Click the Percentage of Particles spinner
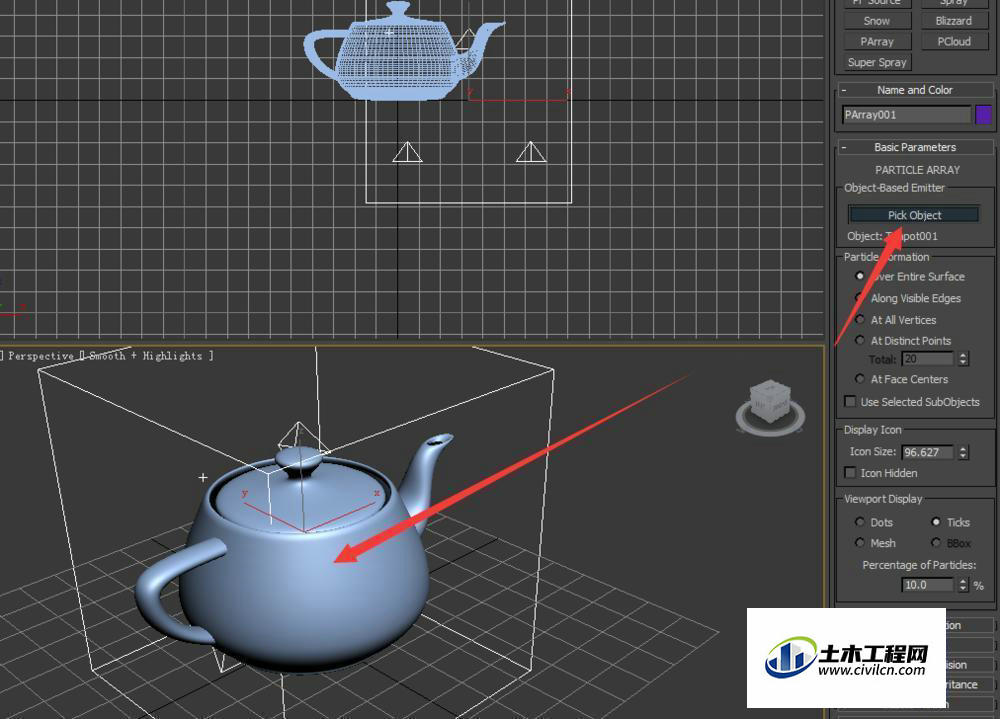 [963, 585]
